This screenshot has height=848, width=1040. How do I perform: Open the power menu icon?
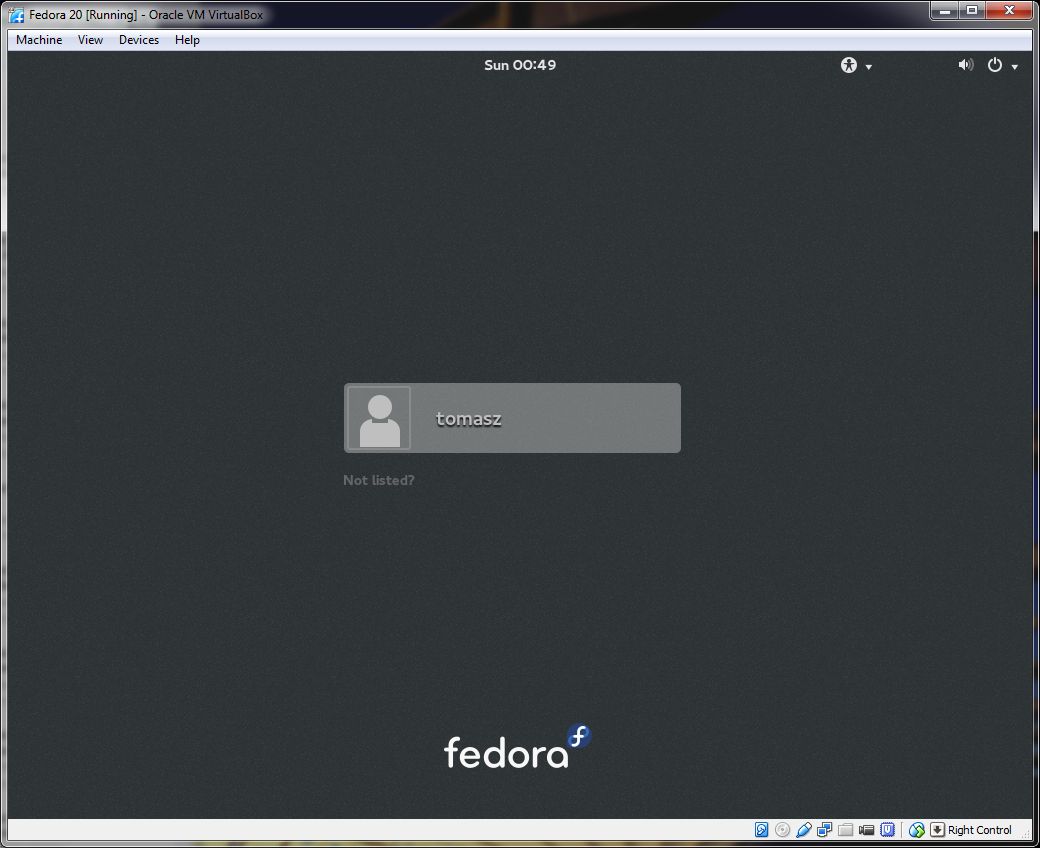[994, 65]
